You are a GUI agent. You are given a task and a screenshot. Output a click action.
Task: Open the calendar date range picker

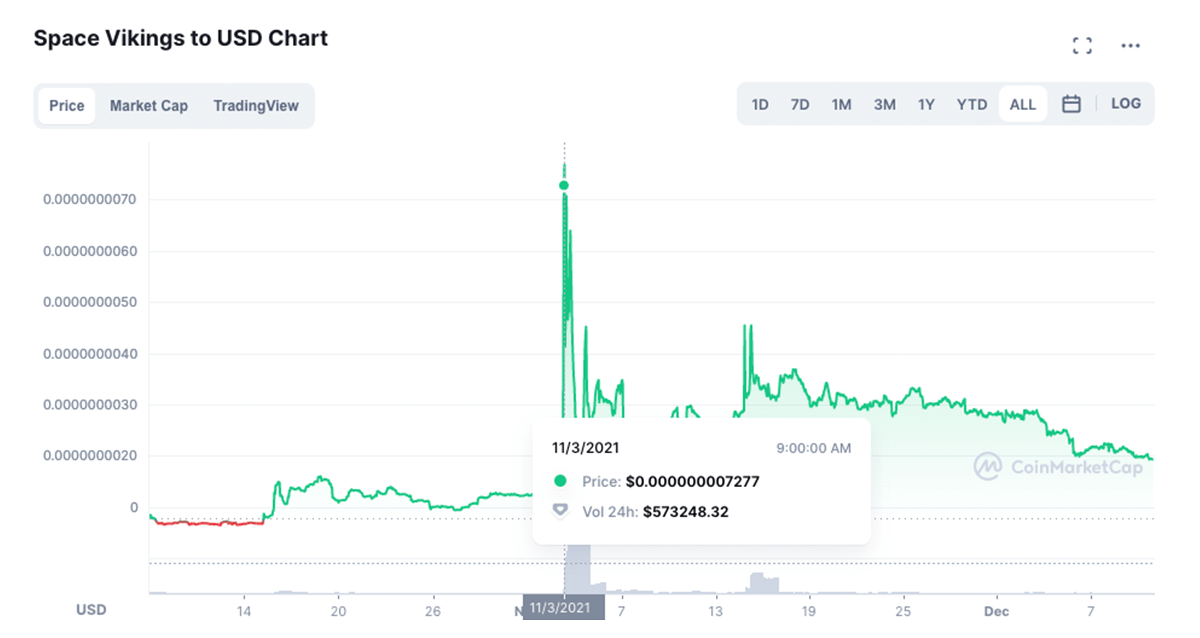[x=1071, y=104]
